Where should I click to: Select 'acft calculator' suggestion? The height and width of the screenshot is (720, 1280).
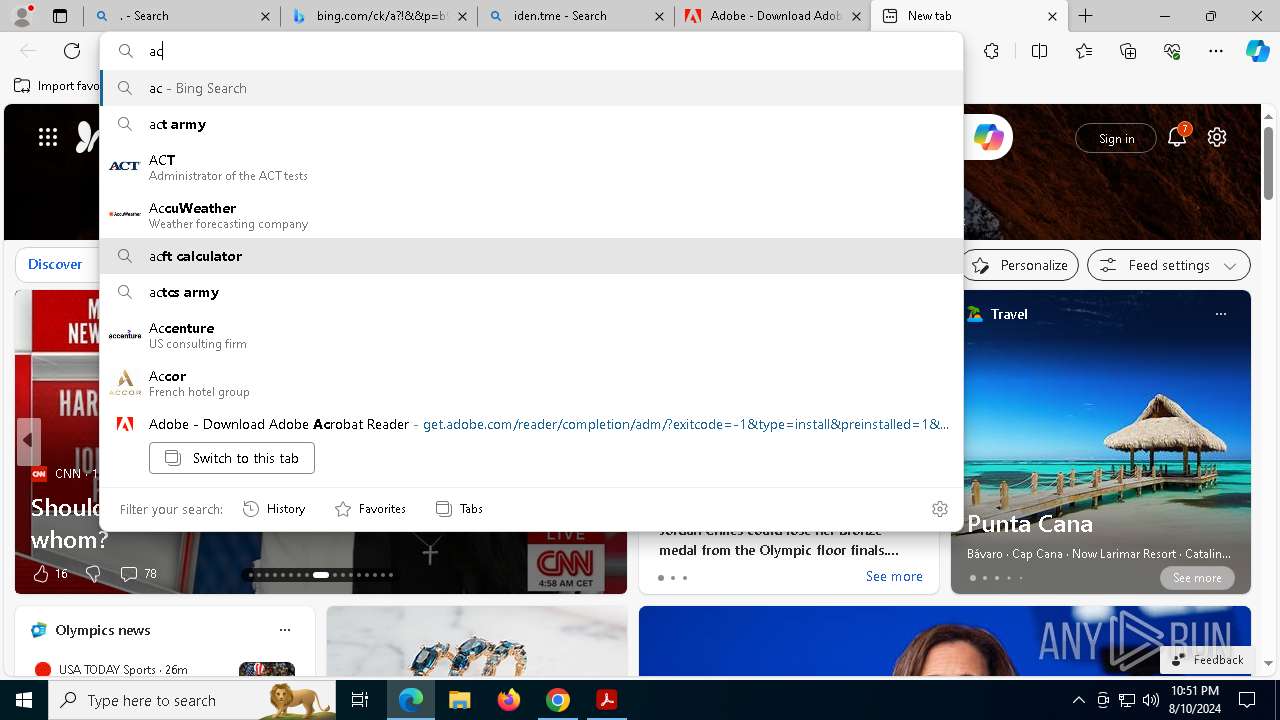[x=531, y=256]
